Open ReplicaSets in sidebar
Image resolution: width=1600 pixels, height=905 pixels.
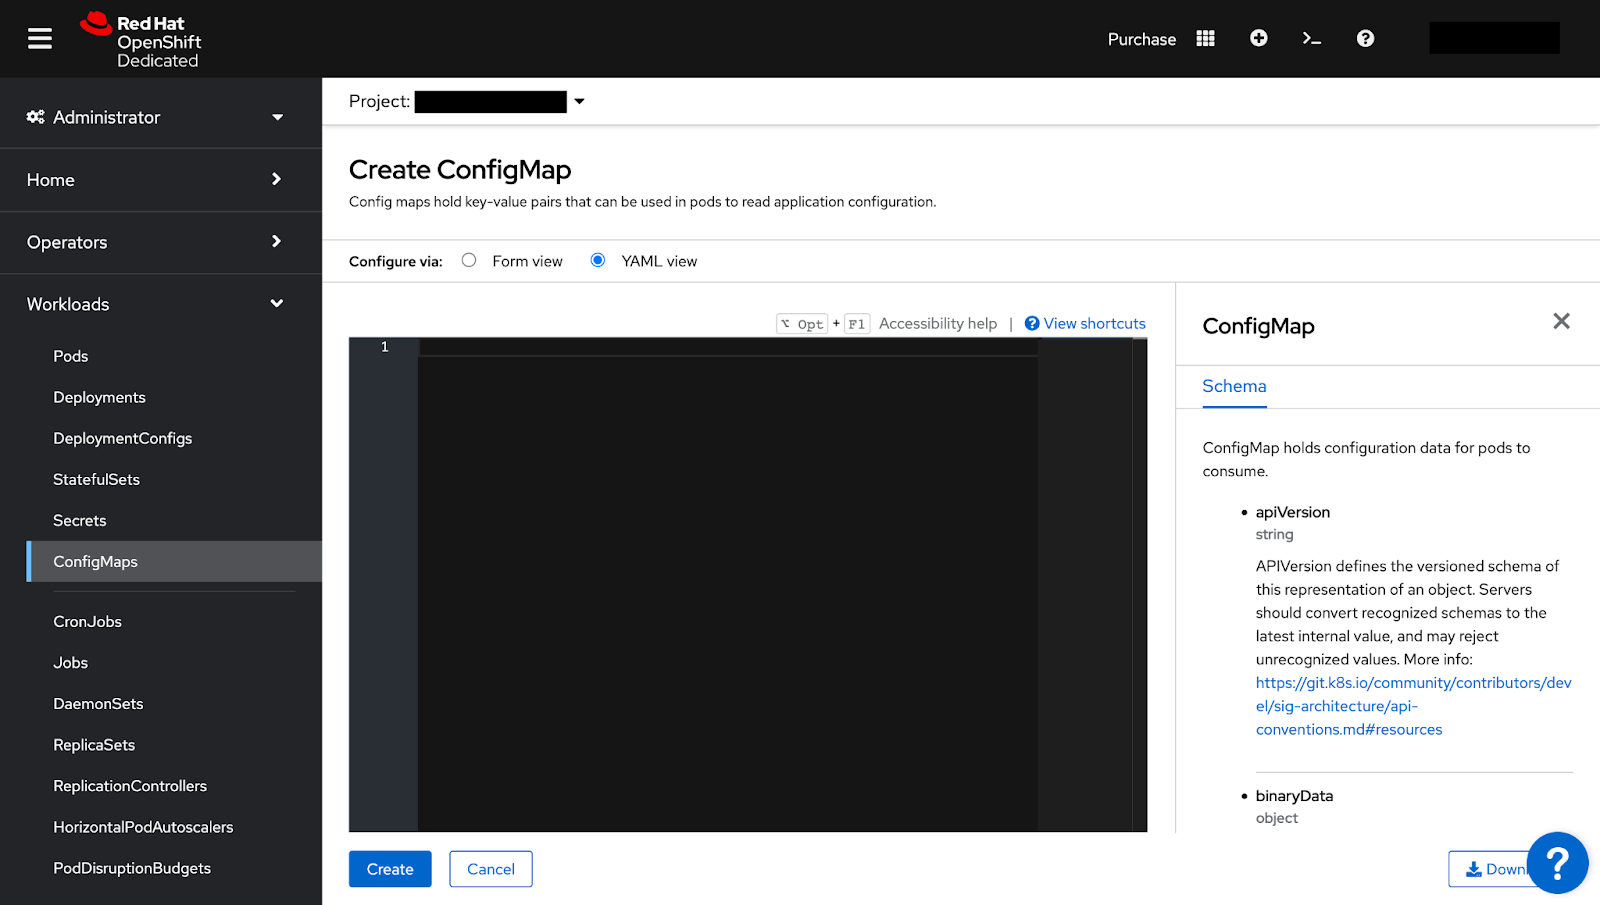click(x=94, y=744)
